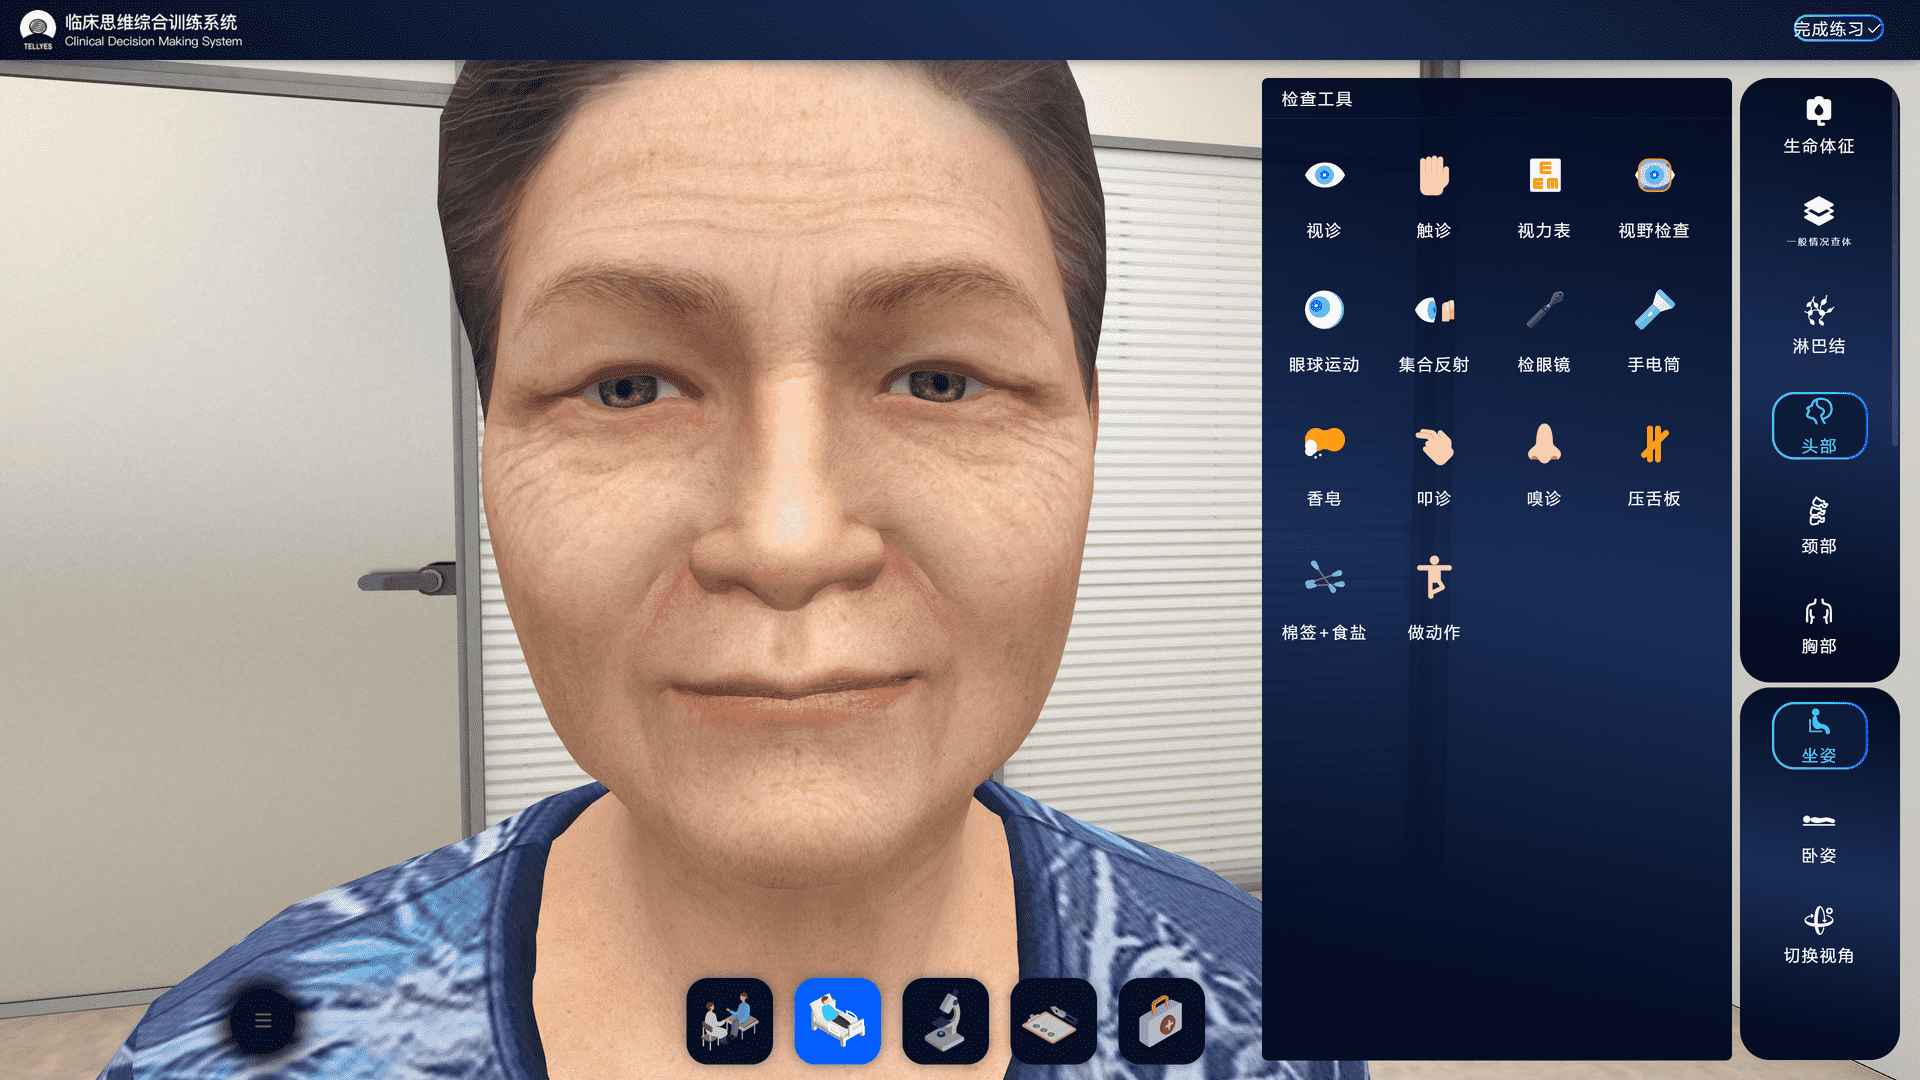Image resolution: width=1920 pixels, height=1080 pixels.
Task: Open the microscope lab test module
Action: pyautogui.click(x=945, y=1020)
